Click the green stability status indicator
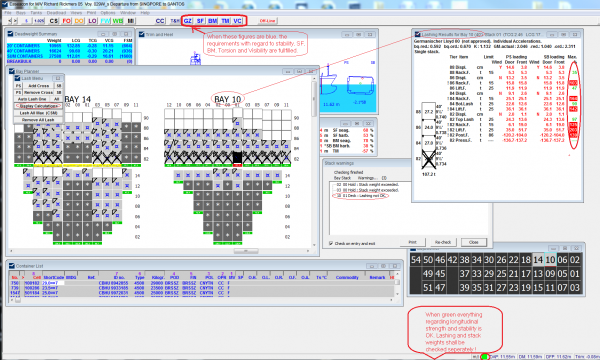This screenshot has width=600, height=360. pyautogui.click(x=485, y=357)
